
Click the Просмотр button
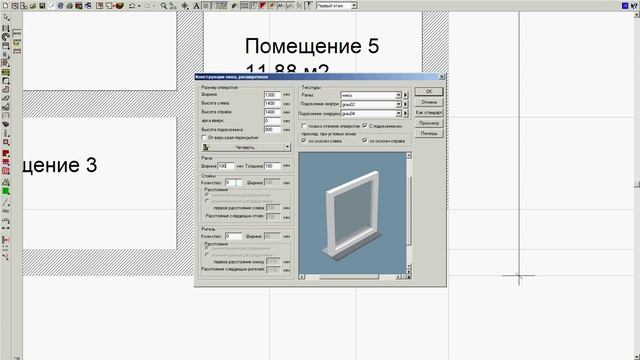(429, 123)
